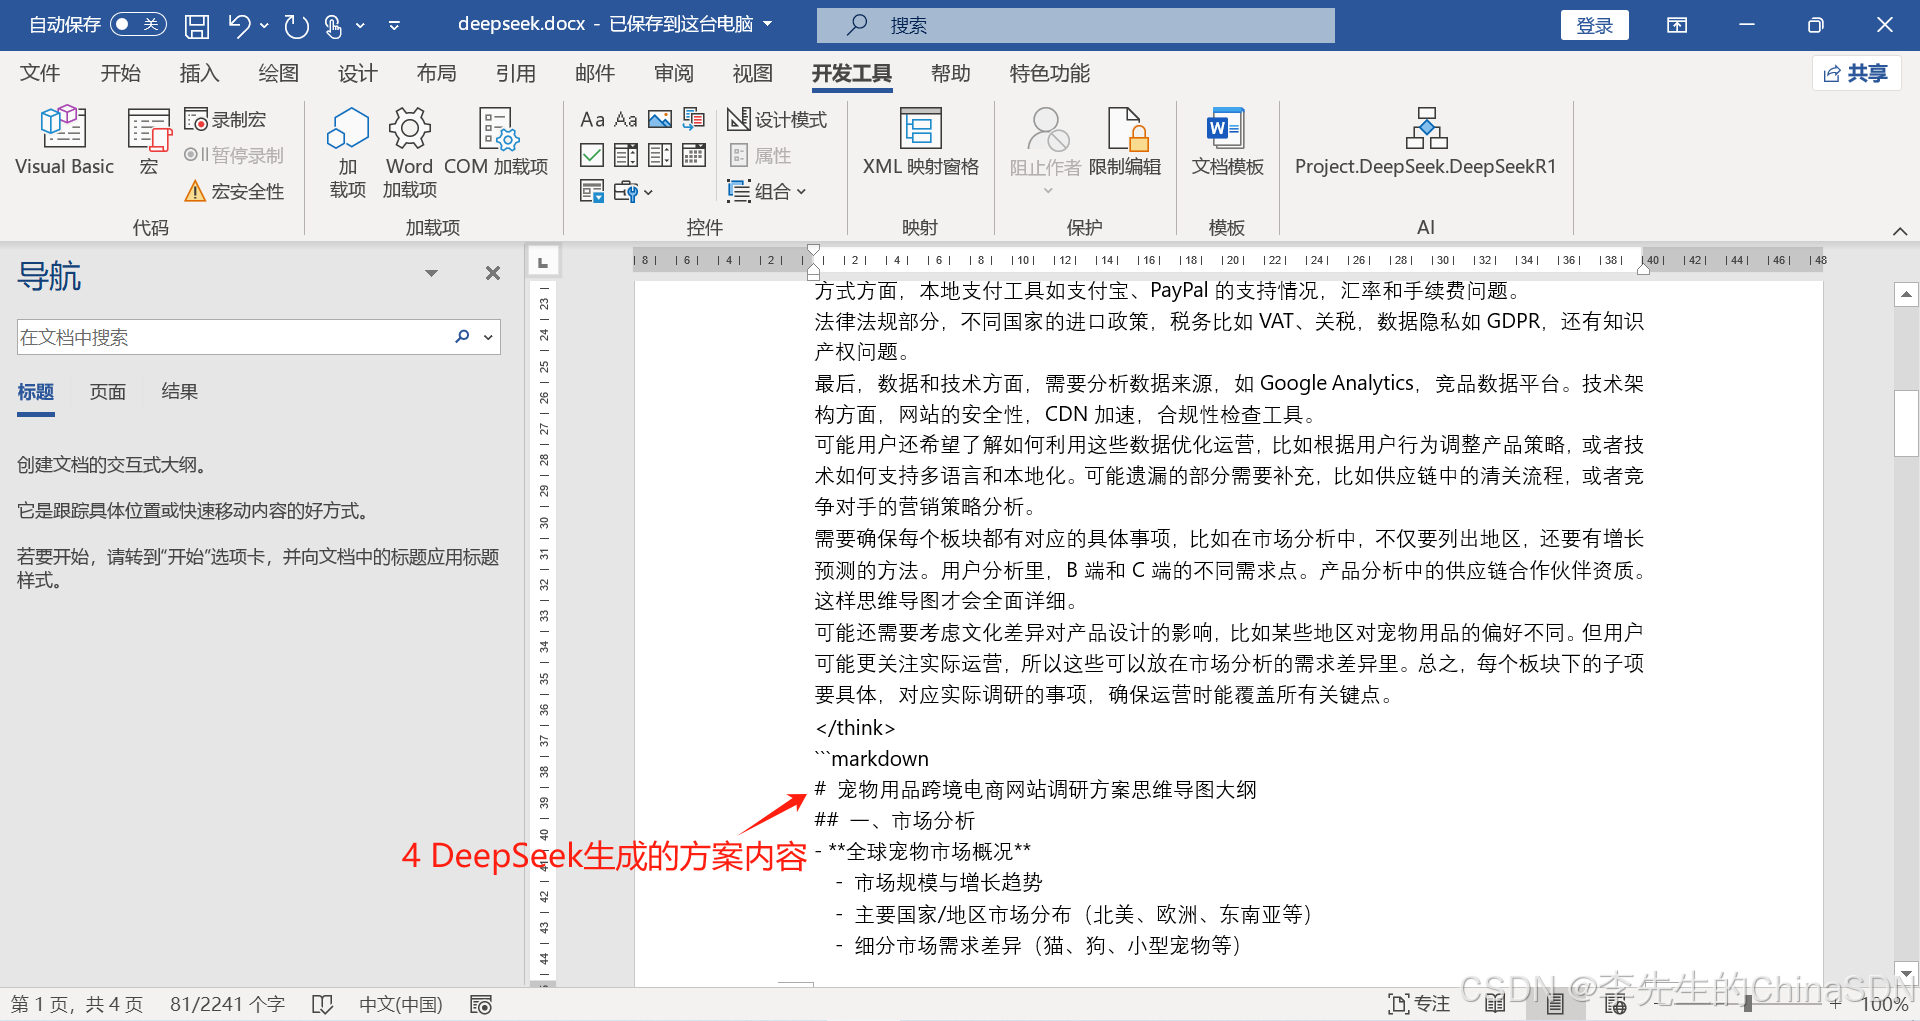The image size is (1920, 1021).
Task: Click zoom in plus button
Action: (1835, 1003)
